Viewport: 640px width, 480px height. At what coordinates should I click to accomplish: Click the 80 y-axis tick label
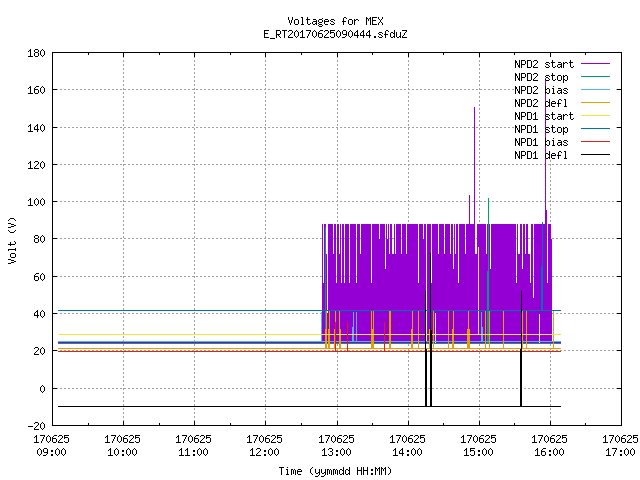[x=40, y=239]
